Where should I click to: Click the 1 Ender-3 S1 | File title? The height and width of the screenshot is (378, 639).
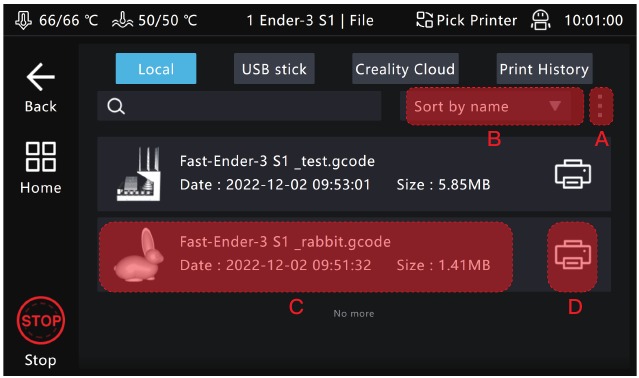coord(310,20)
